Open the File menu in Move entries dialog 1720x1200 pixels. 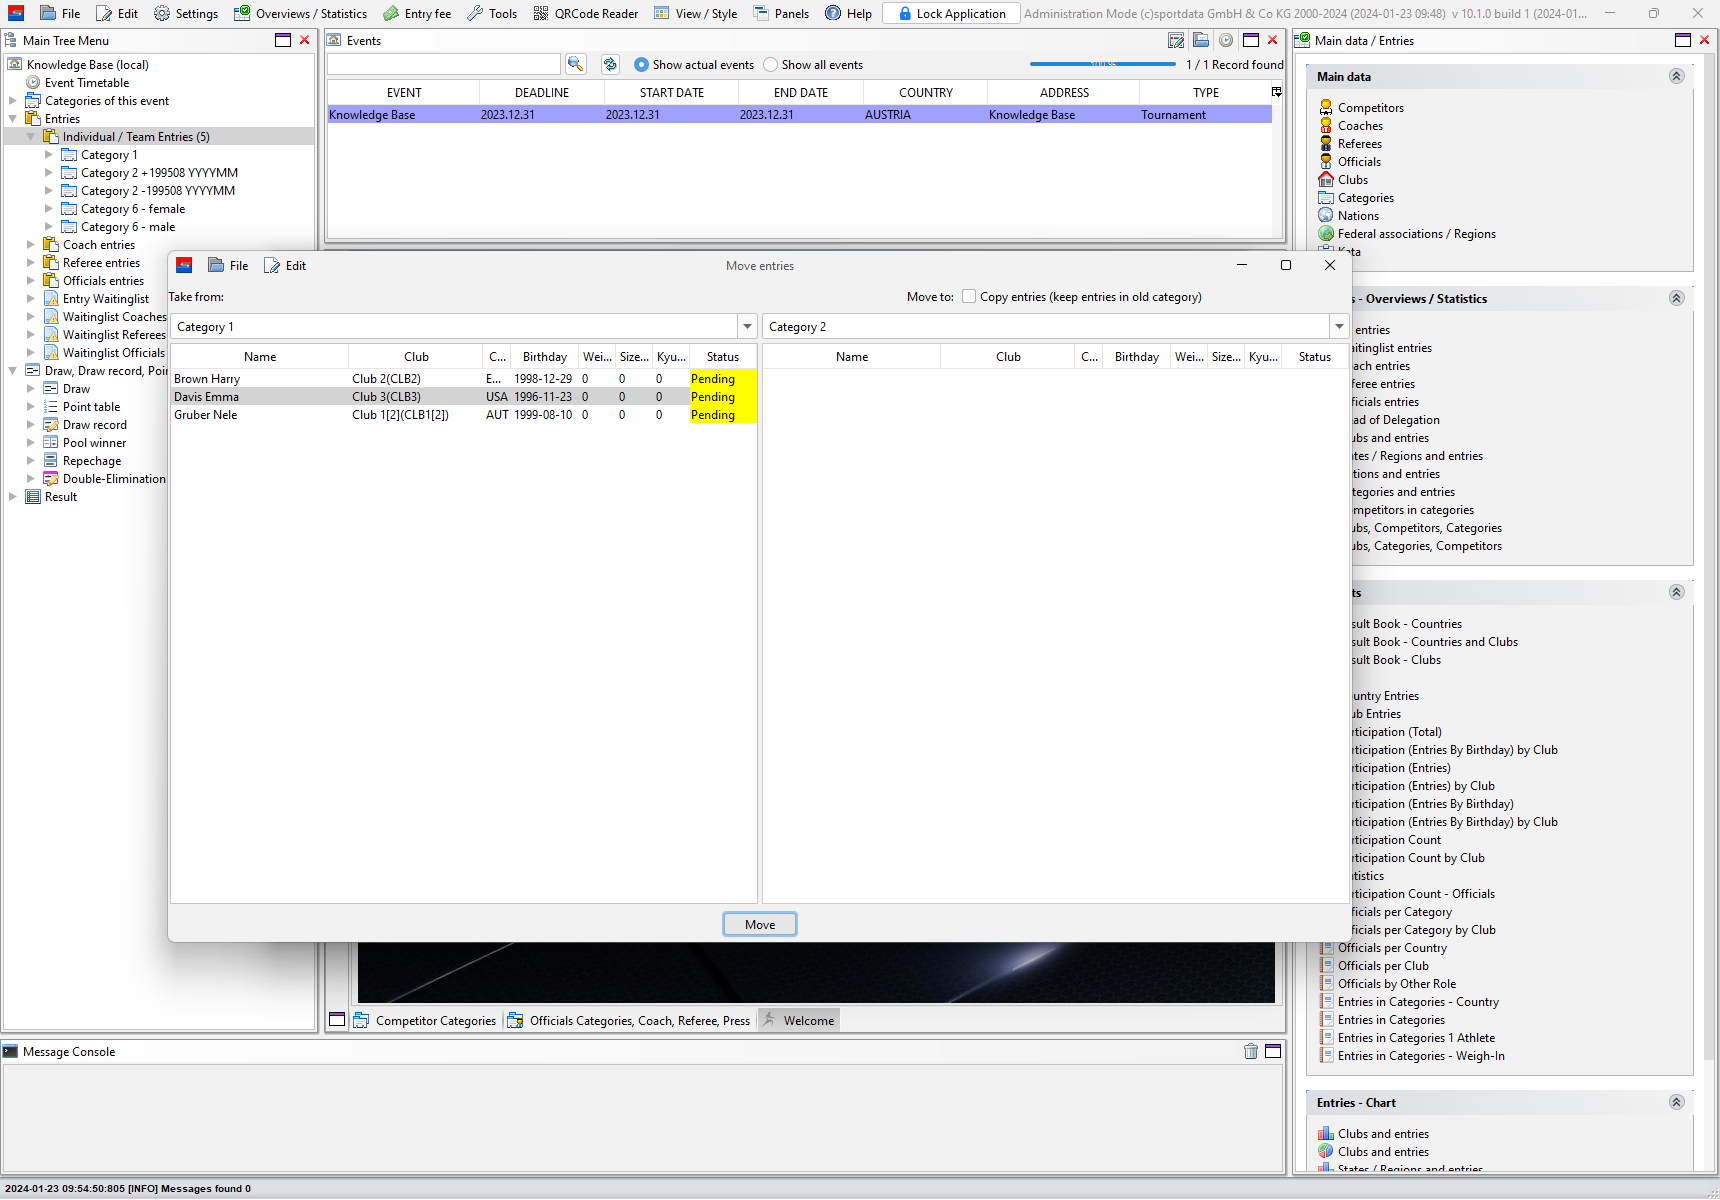(x=229, y=266)
